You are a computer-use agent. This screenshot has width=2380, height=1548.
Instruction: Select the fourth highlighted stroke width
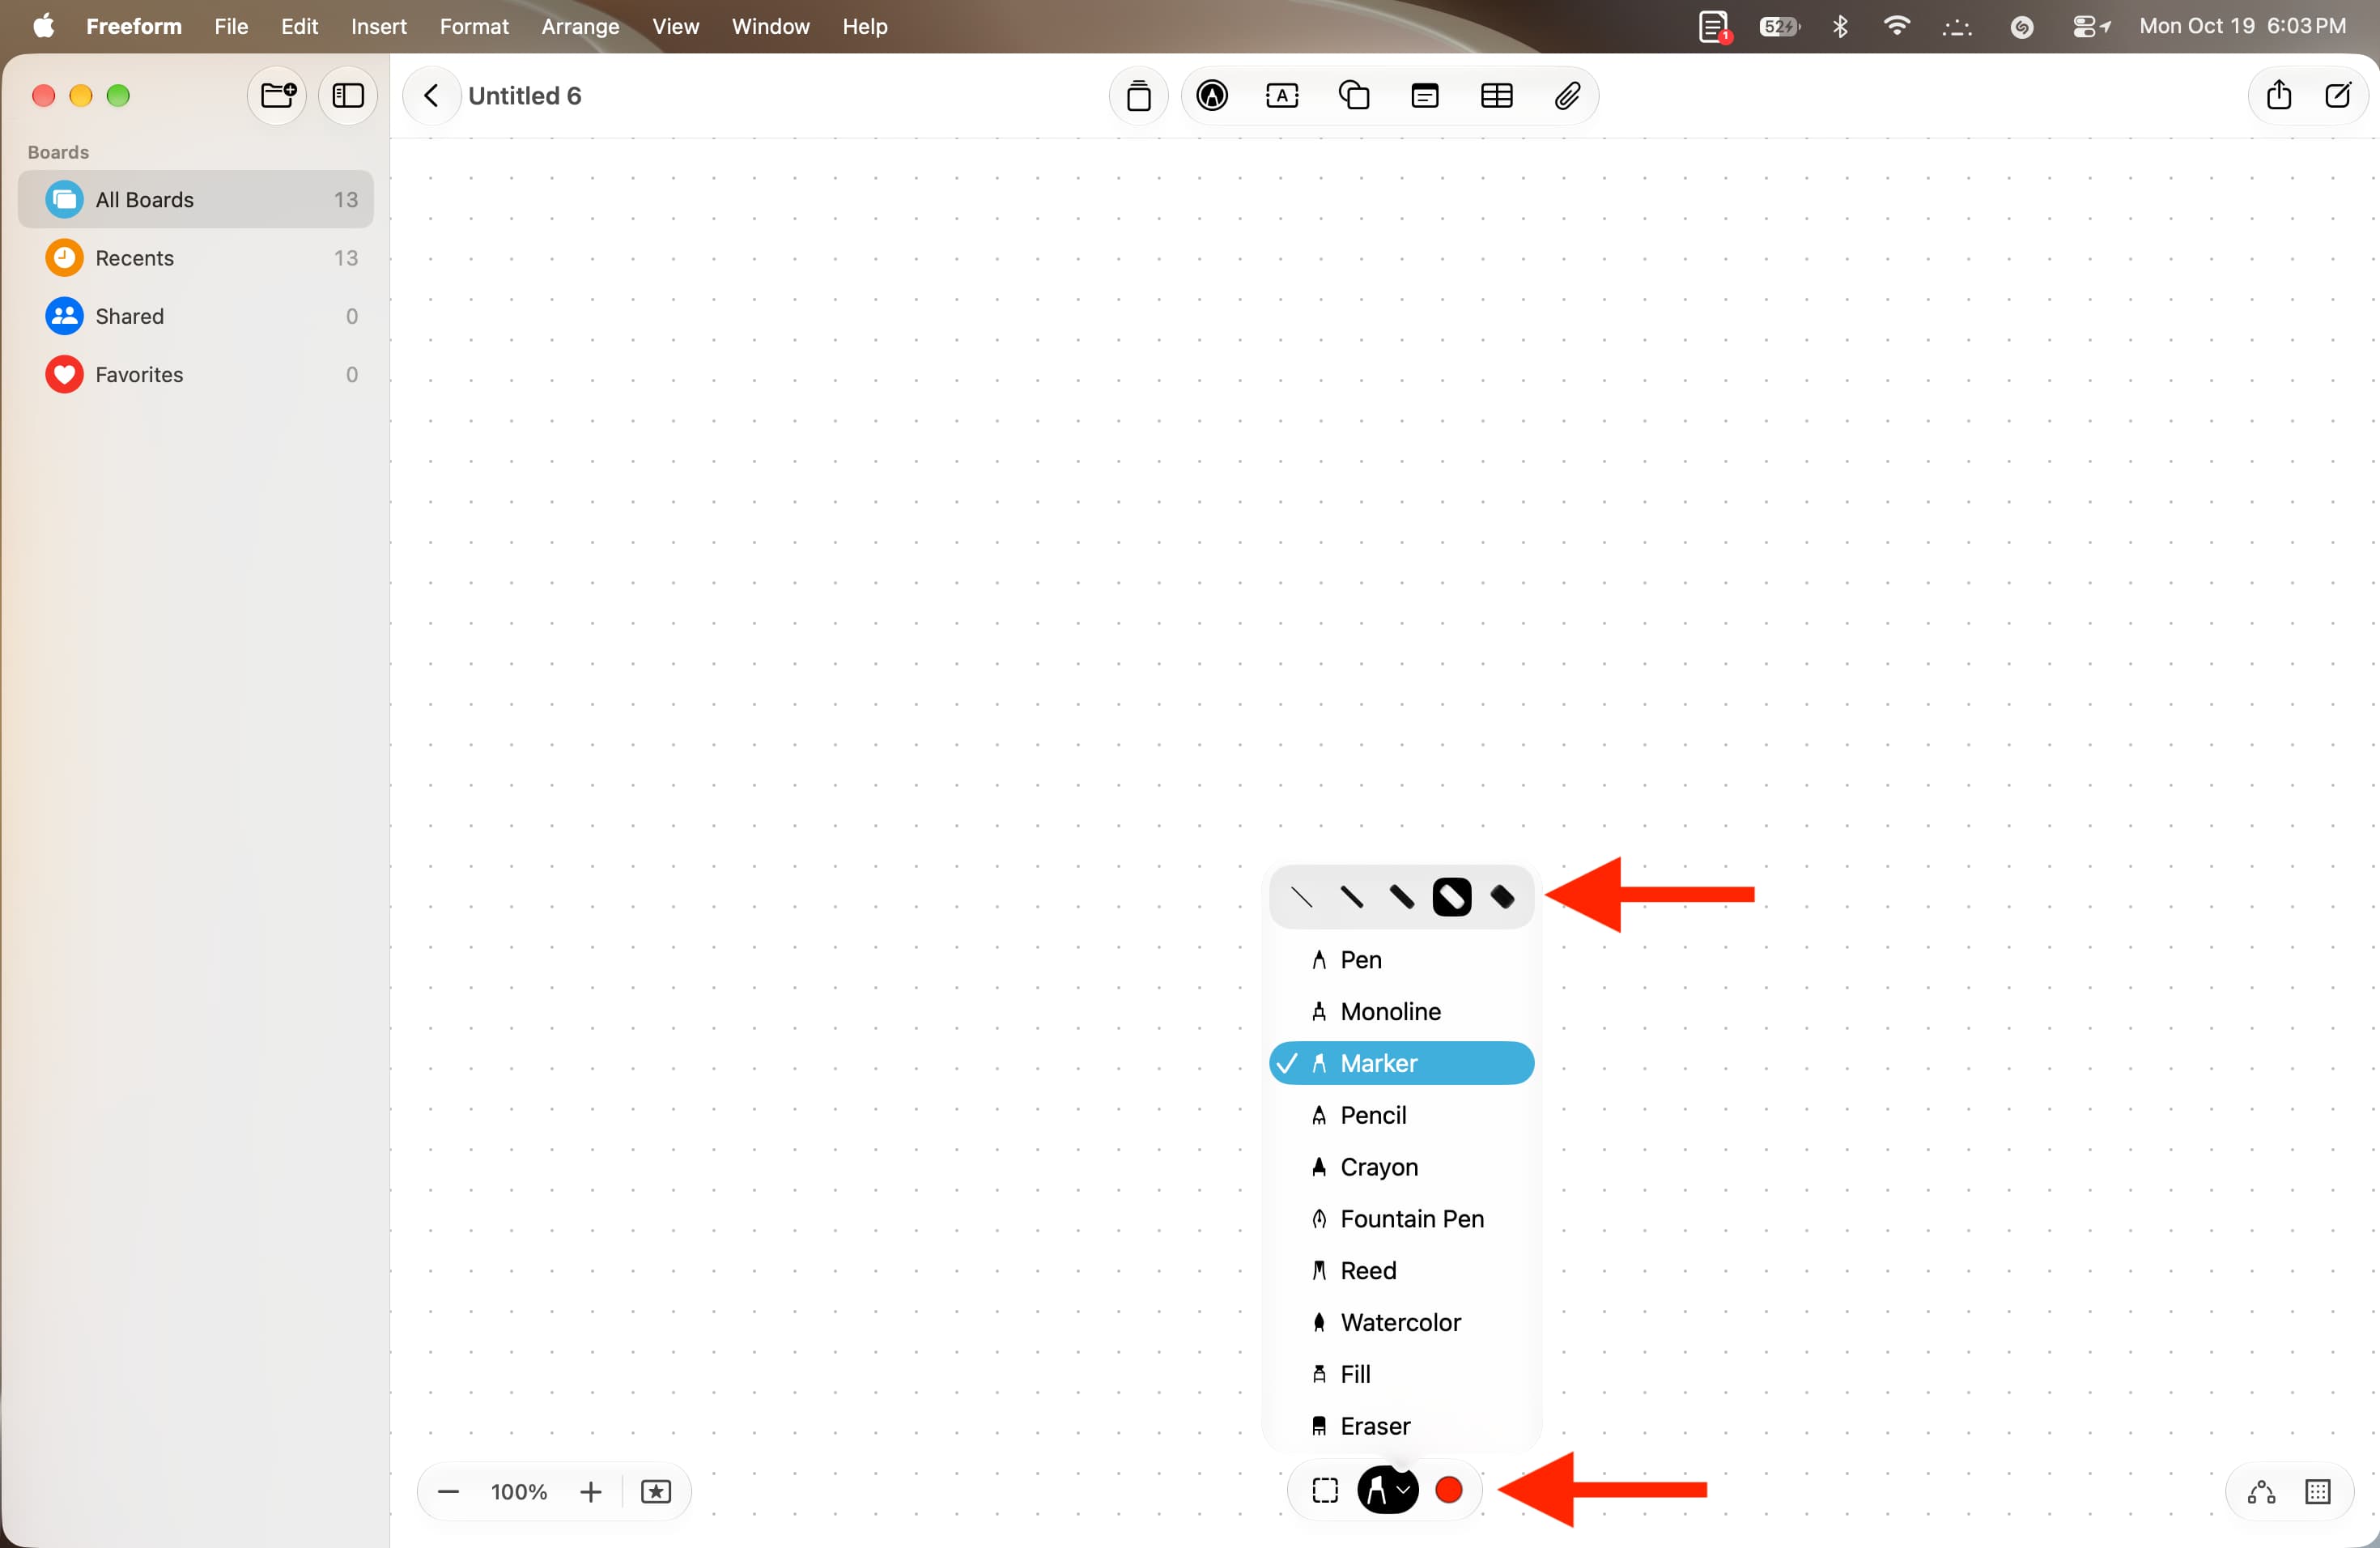pyautogui.click(x=1451, y=897)
